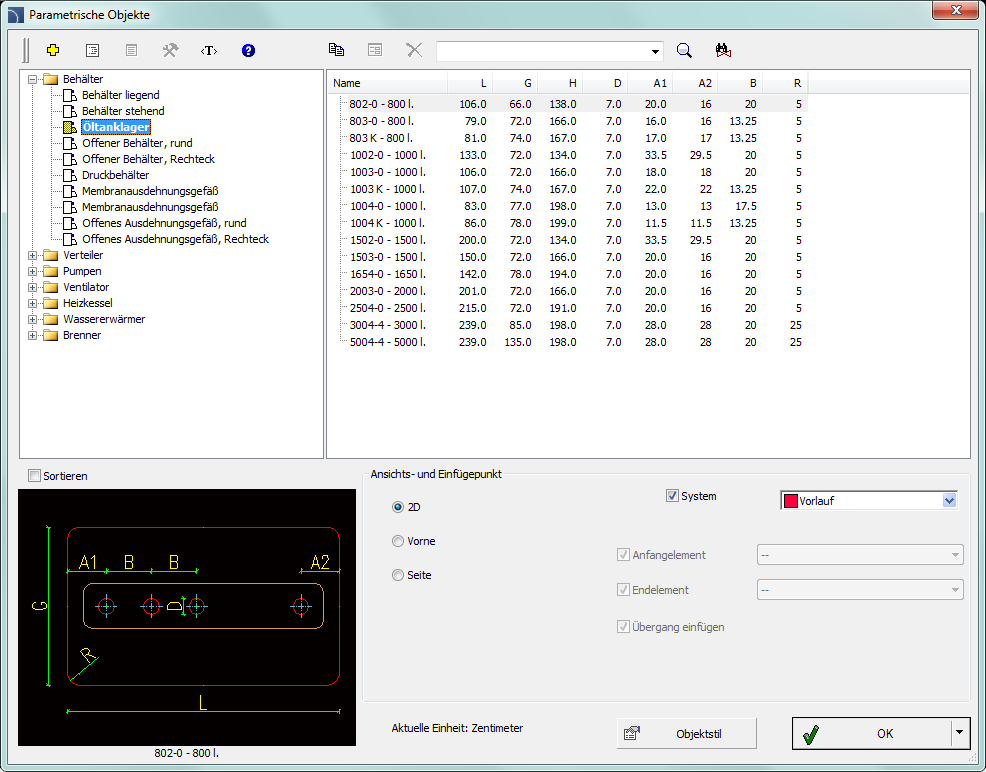Click the text <T> toolbar icon

(208, 50)
